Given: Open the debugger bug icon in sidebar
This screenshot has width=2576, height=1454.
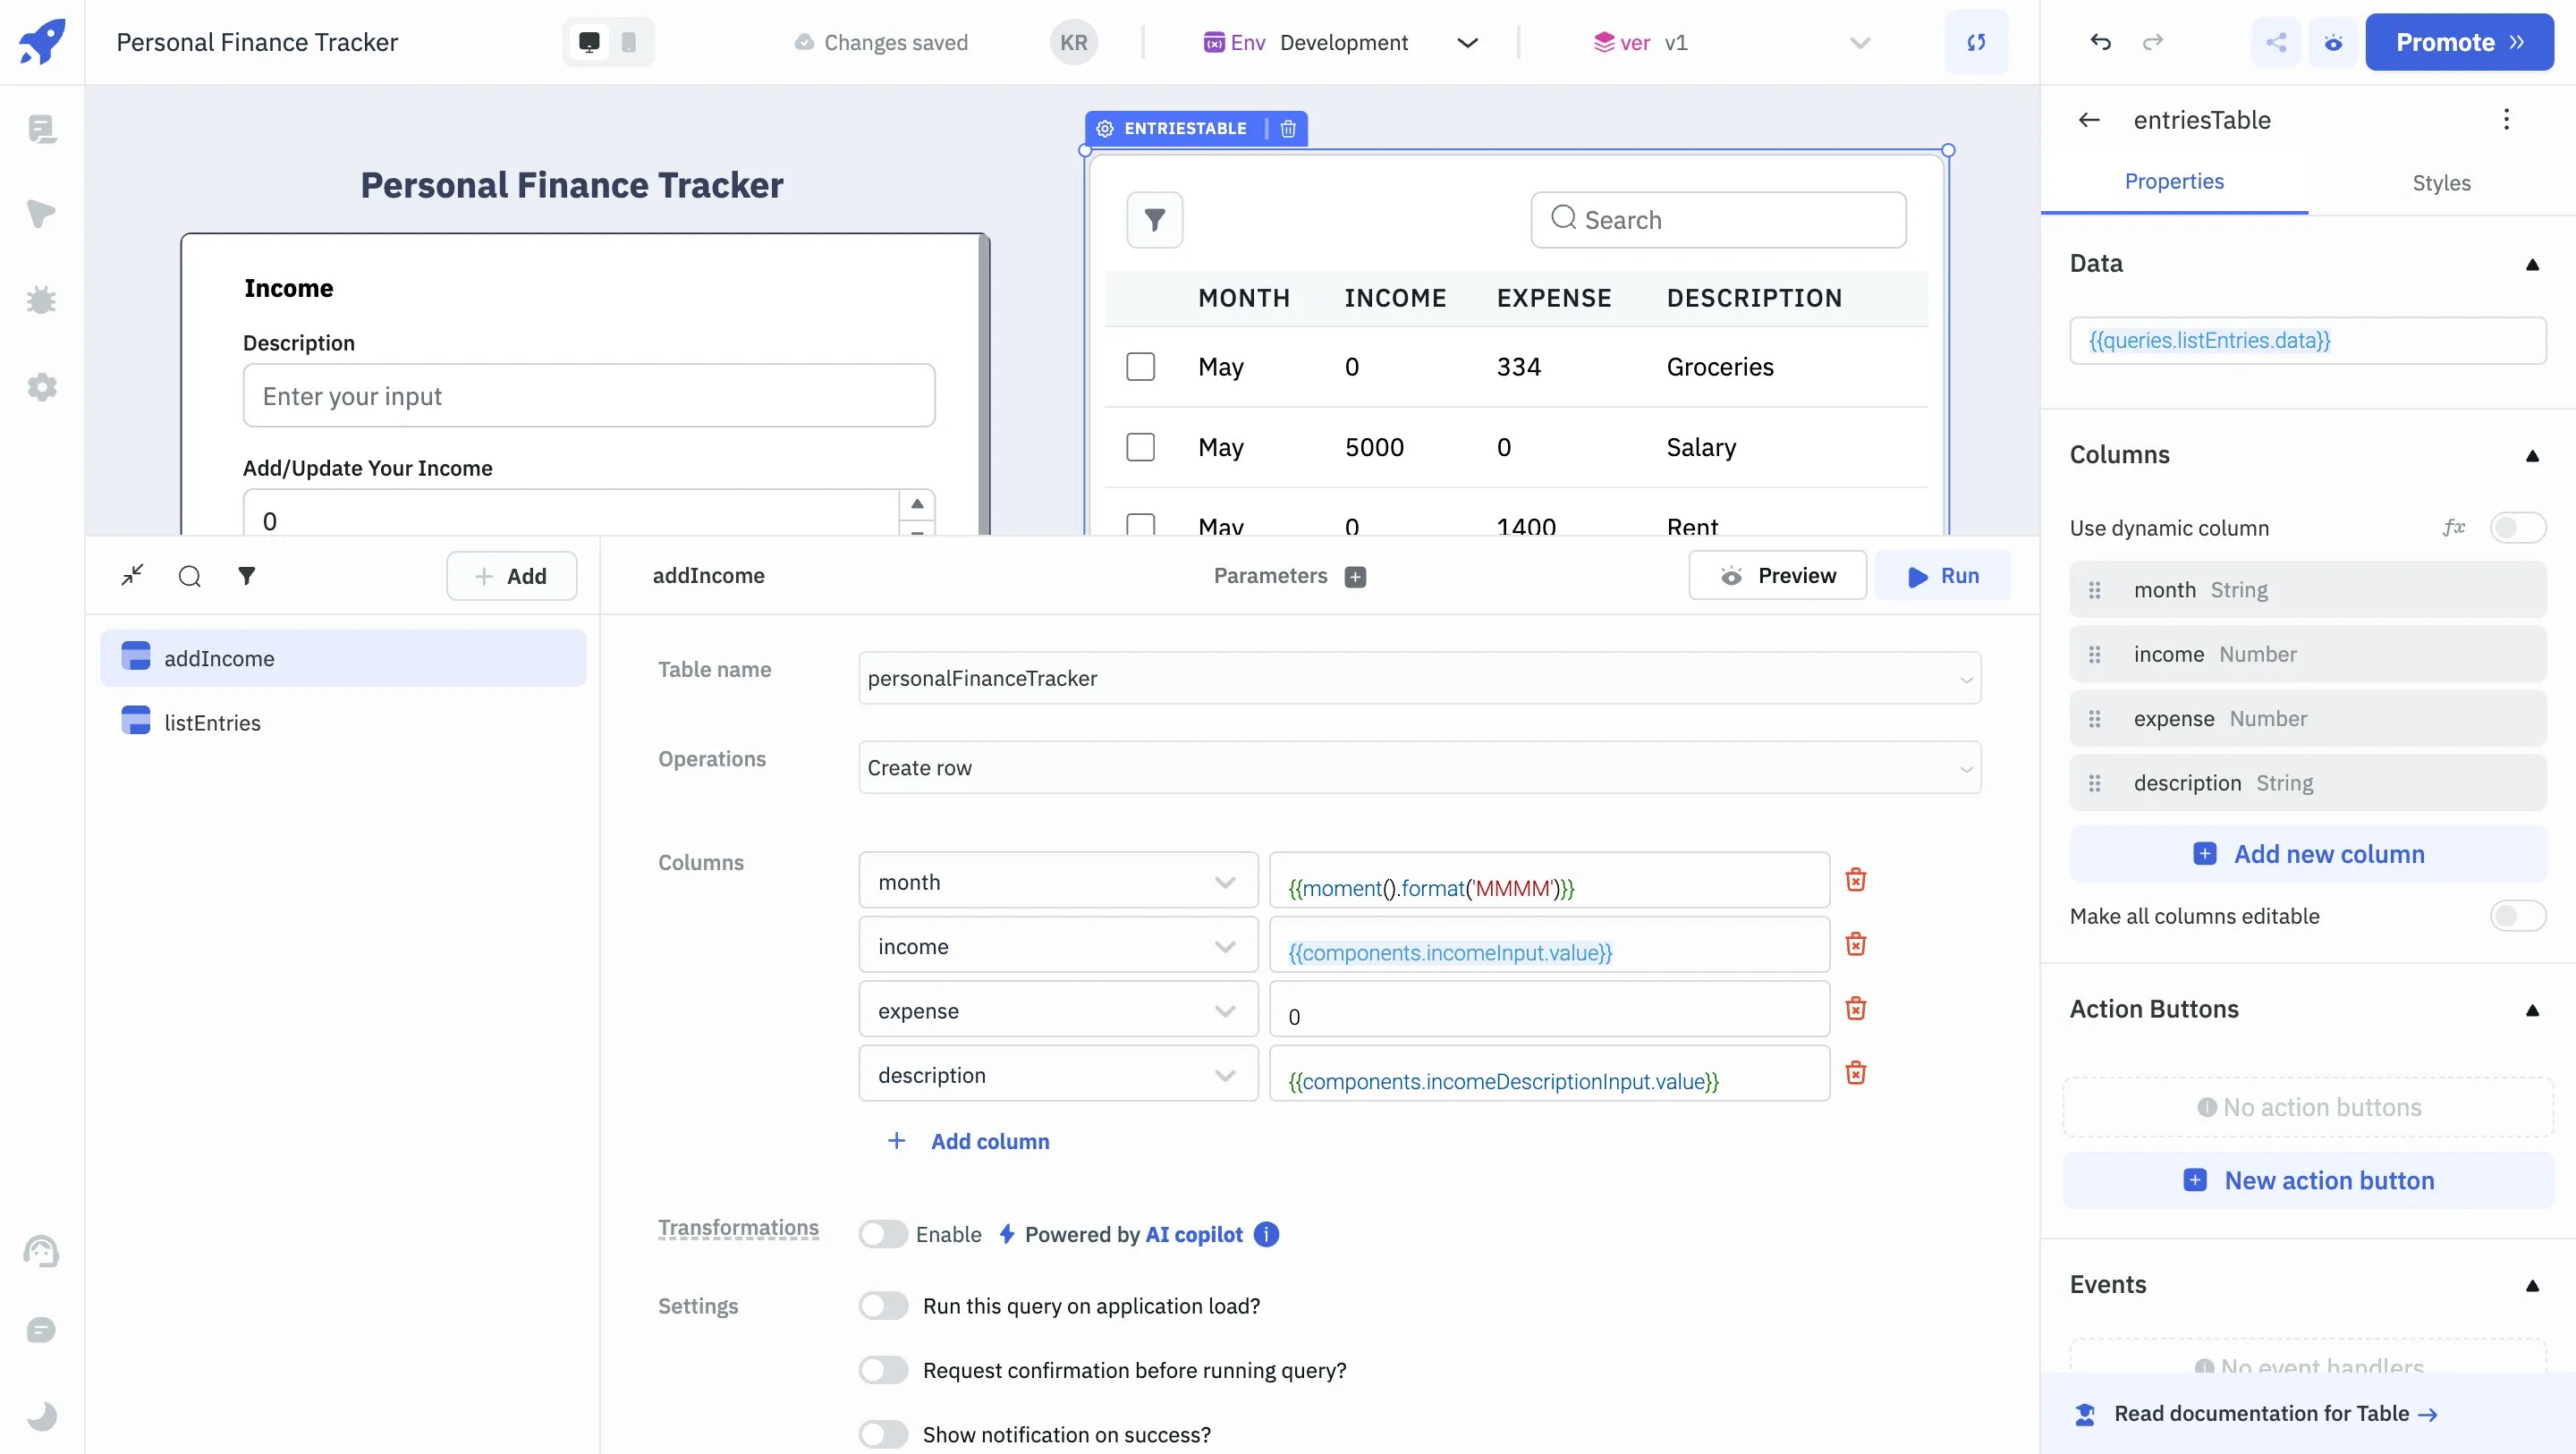Looking at the screenshot, I should [41, 300].
